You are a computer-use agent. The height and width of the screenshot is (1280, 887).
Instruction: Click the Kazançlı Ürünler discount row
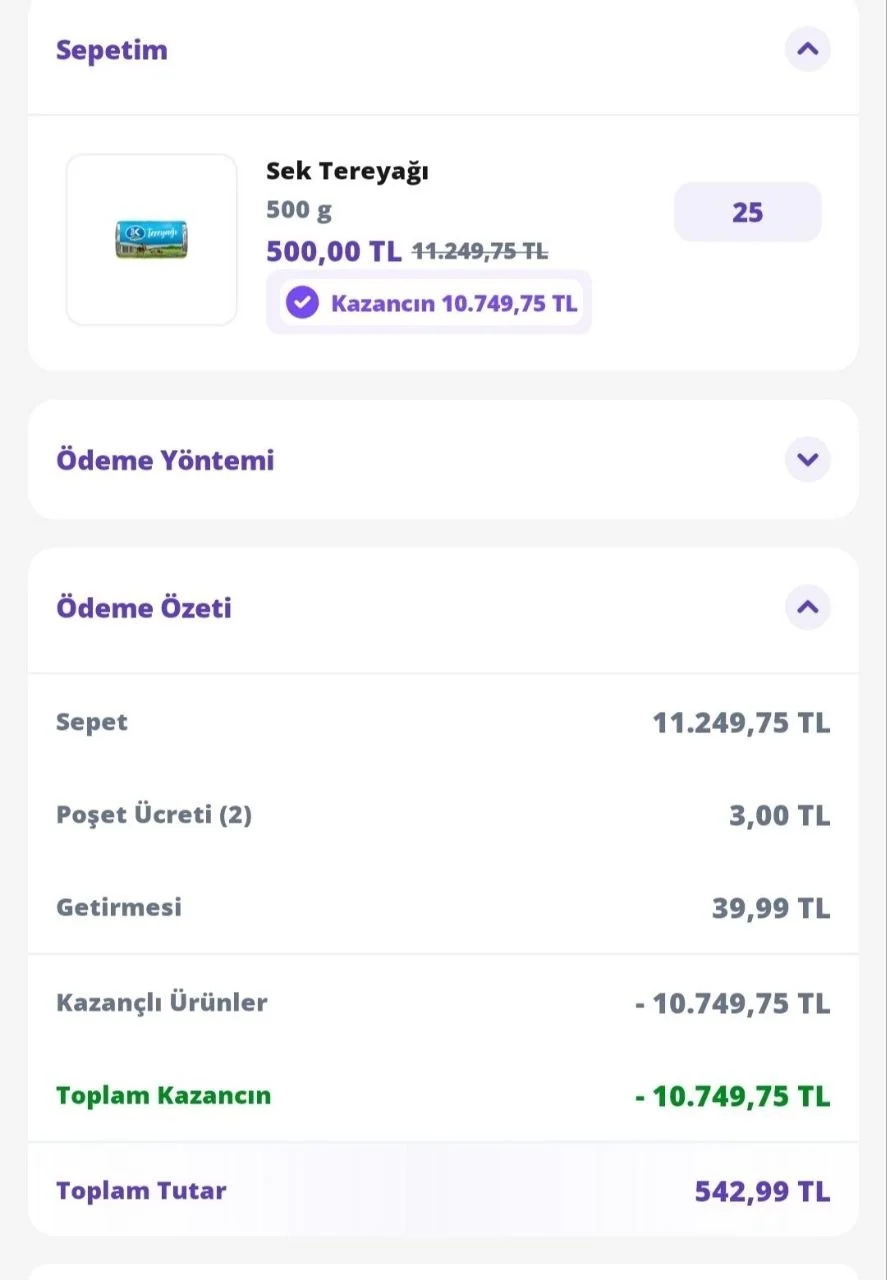[443, 1002]
